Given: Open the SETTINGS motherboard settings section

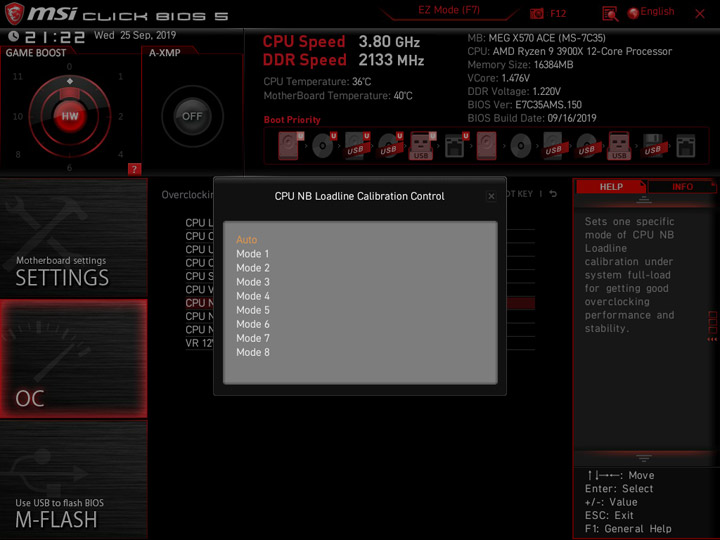Looking at the screenshot, I should pyautogui.click(x=73, y=237).
